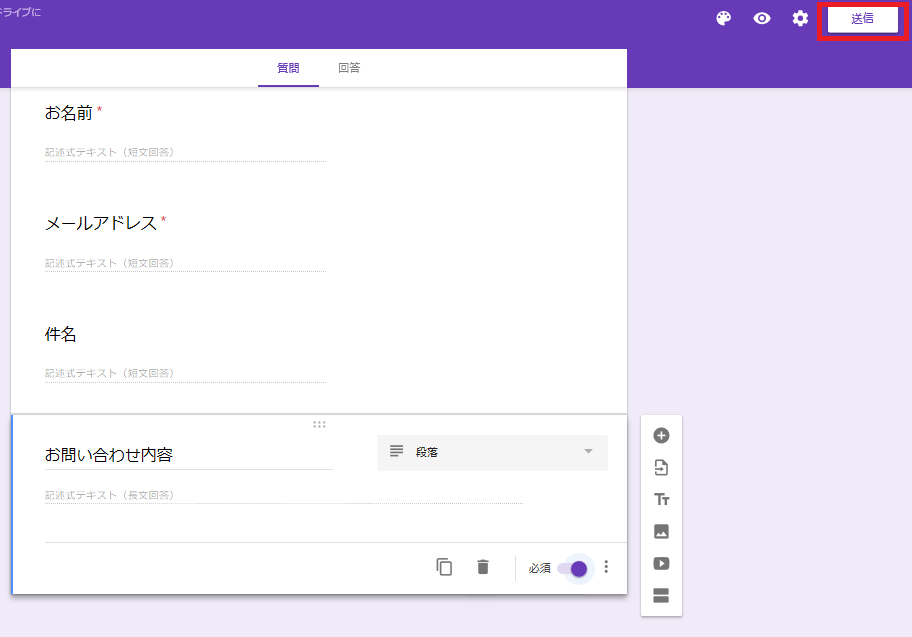Add a title and description block
912x637 pixels.
point(661,499)
